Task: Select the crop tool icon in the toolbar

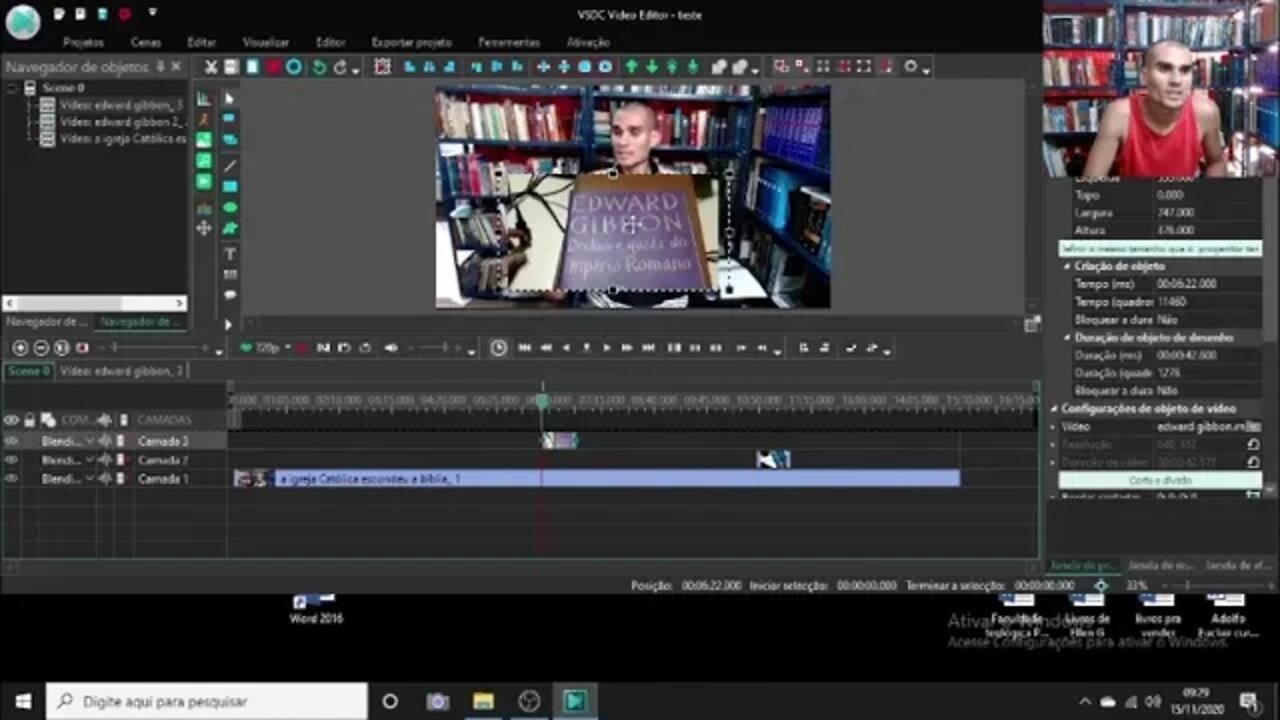Action: click(382, 67)
